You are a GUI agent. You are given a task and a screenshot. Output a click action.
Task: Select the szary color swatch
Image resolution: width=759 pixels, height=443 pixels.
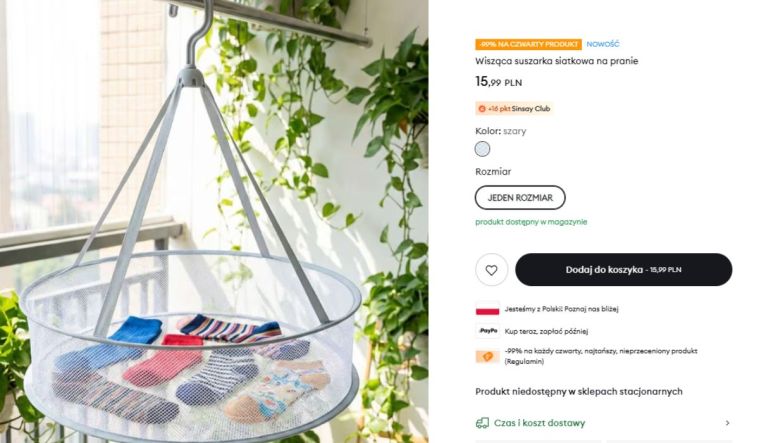(482, 149)
